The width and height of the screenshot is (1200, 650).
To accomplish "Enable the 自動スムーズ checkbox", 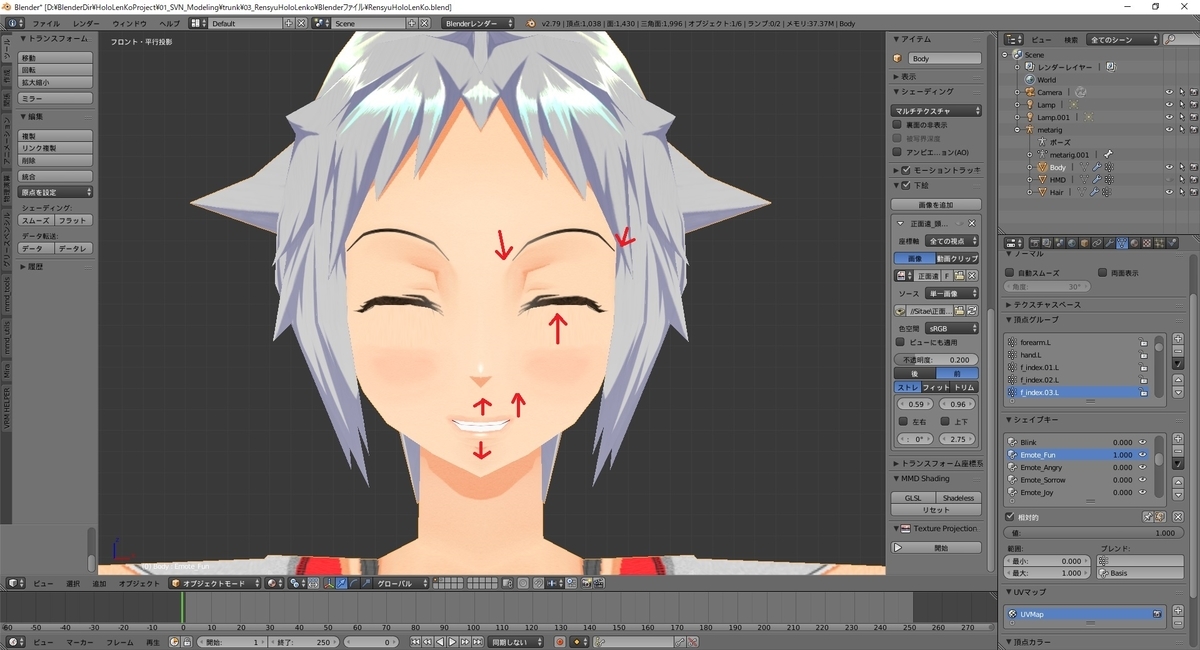I will tap(1010, 272).
